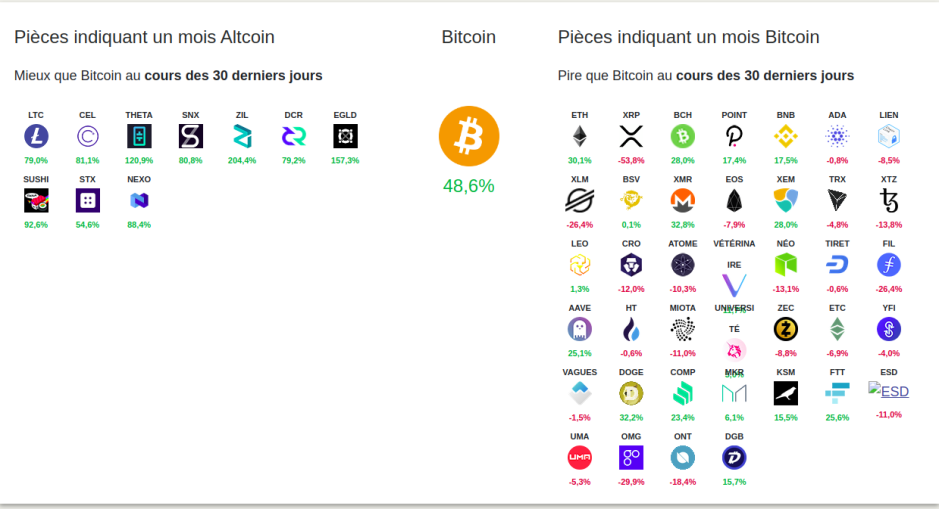
Task: Select the DigiByte DGB coin icon
Action: (x=734, y=458)
